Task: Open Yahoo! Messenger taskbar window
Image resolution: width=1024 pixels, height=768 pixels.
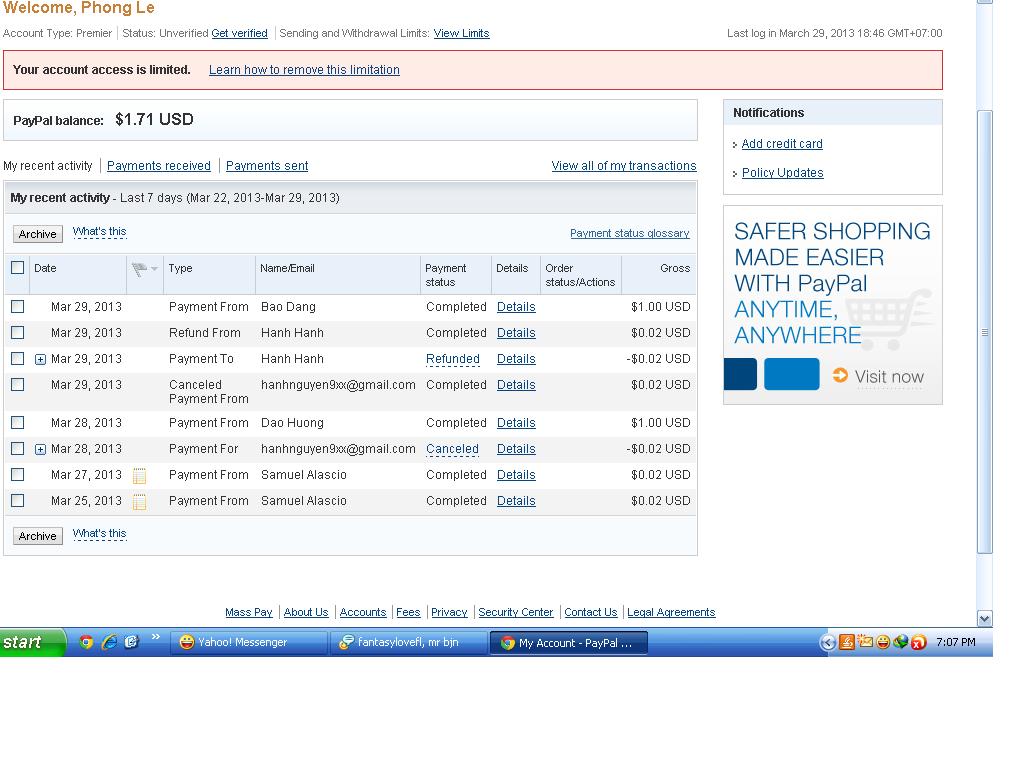Action: point(248,643)
